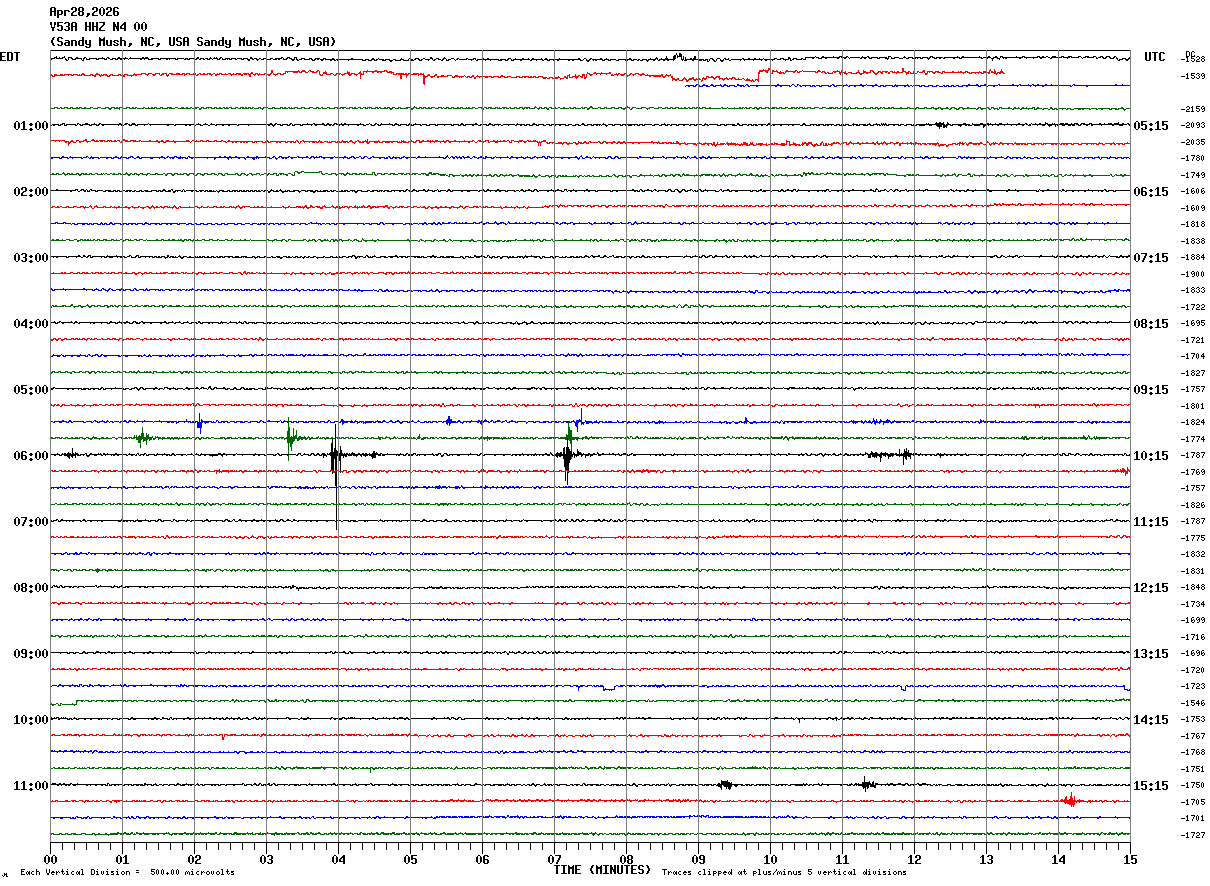
Task: Click the DC offset value "-2093"
Action: pyautogui.click(x=1193, y=126)
